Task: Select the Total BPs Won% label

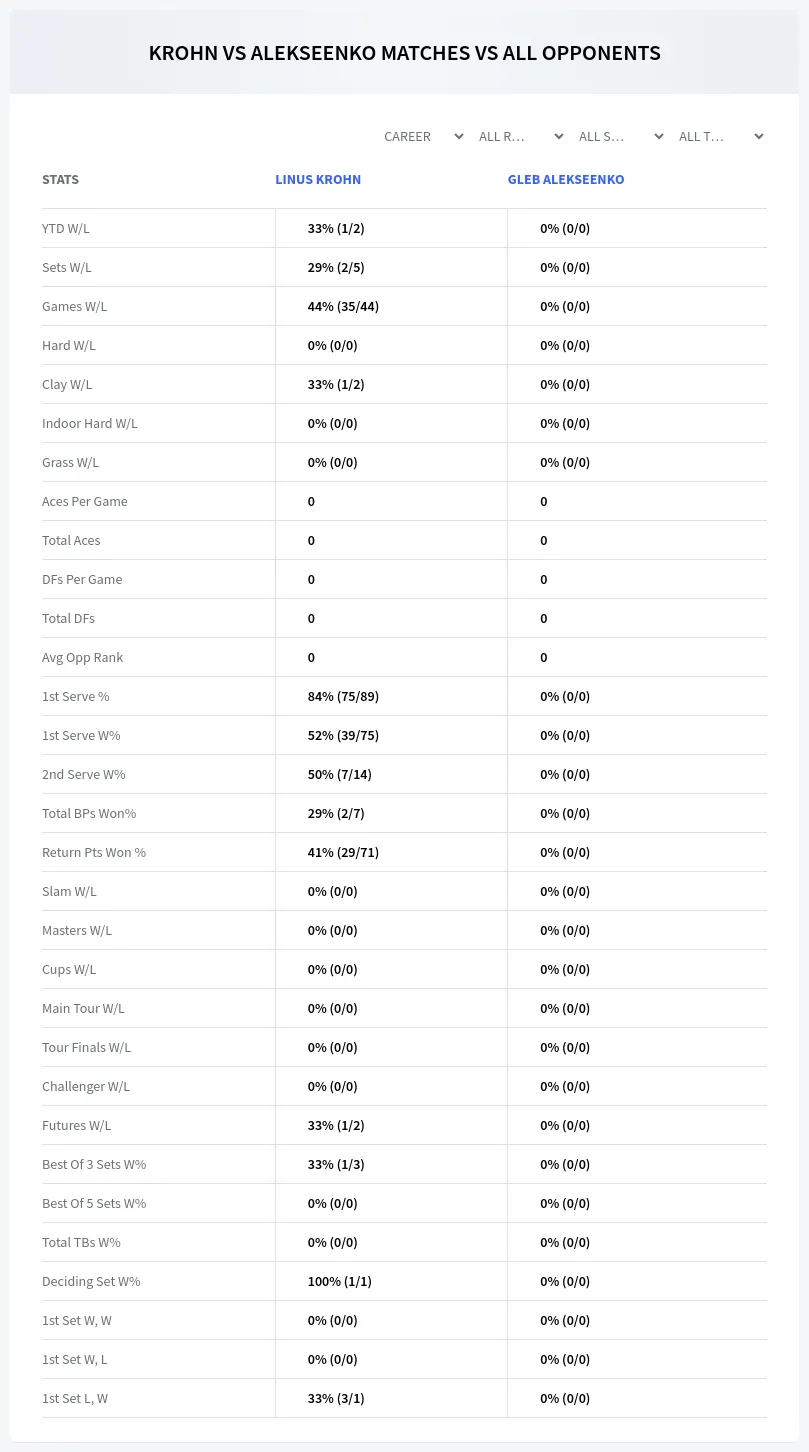Action: pyautogui.click(x=89, y=813)
